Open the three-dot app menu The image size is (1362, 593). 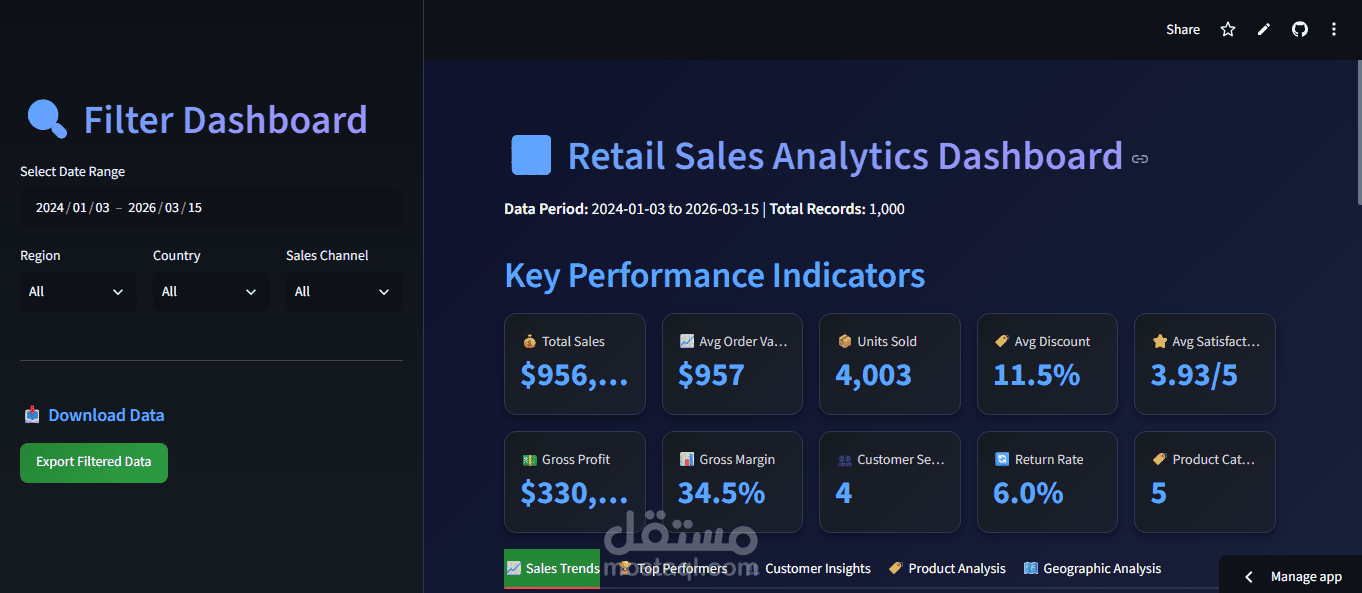(x=1334, y=30)
